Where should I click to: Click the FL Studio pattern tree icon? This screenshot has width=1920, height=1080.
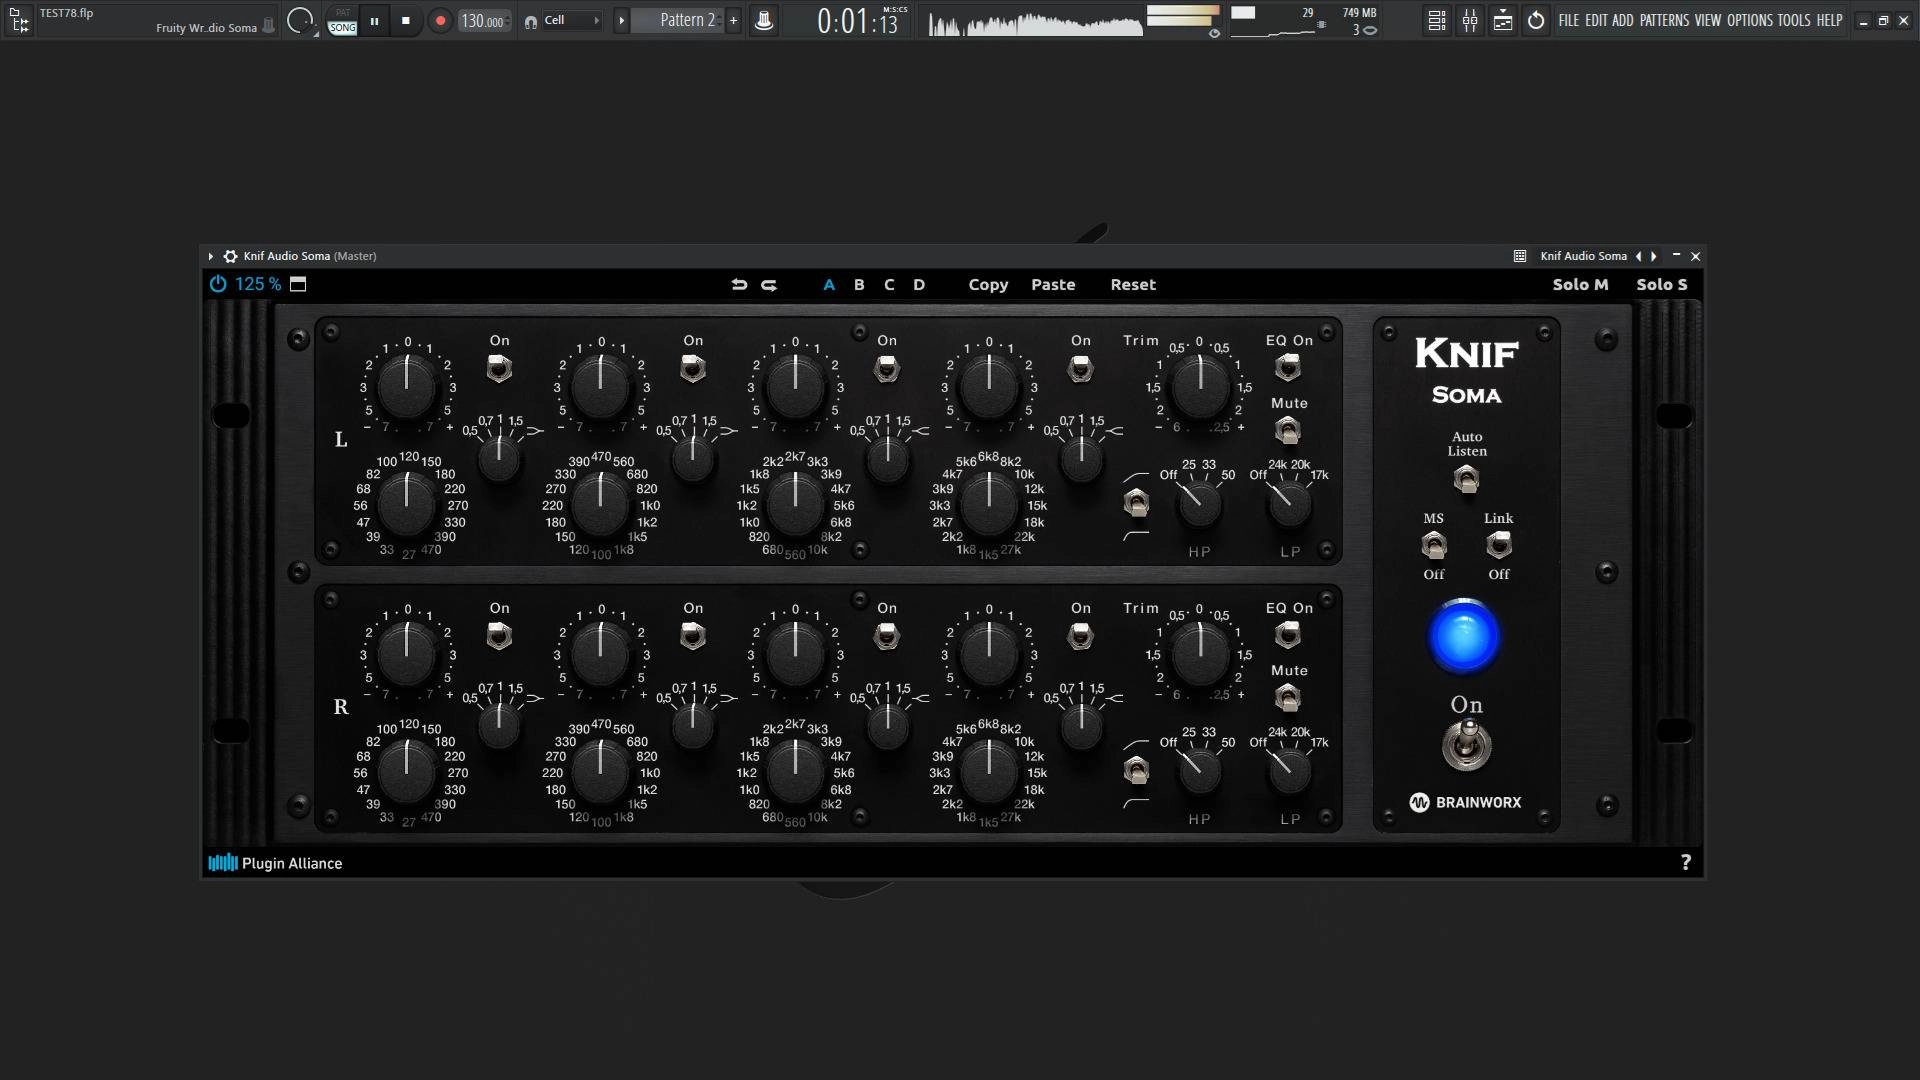click(x=19, y=20)
